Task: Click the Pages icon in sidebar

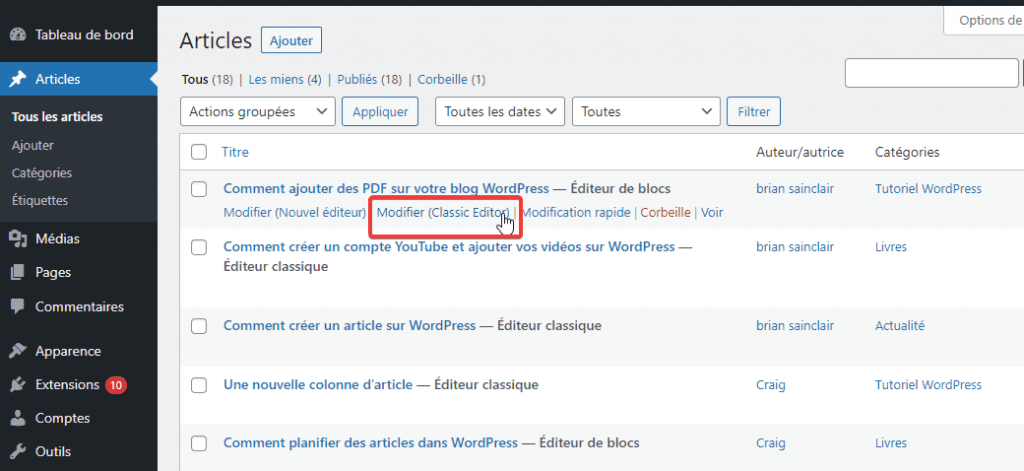Action: coord(18,272)
